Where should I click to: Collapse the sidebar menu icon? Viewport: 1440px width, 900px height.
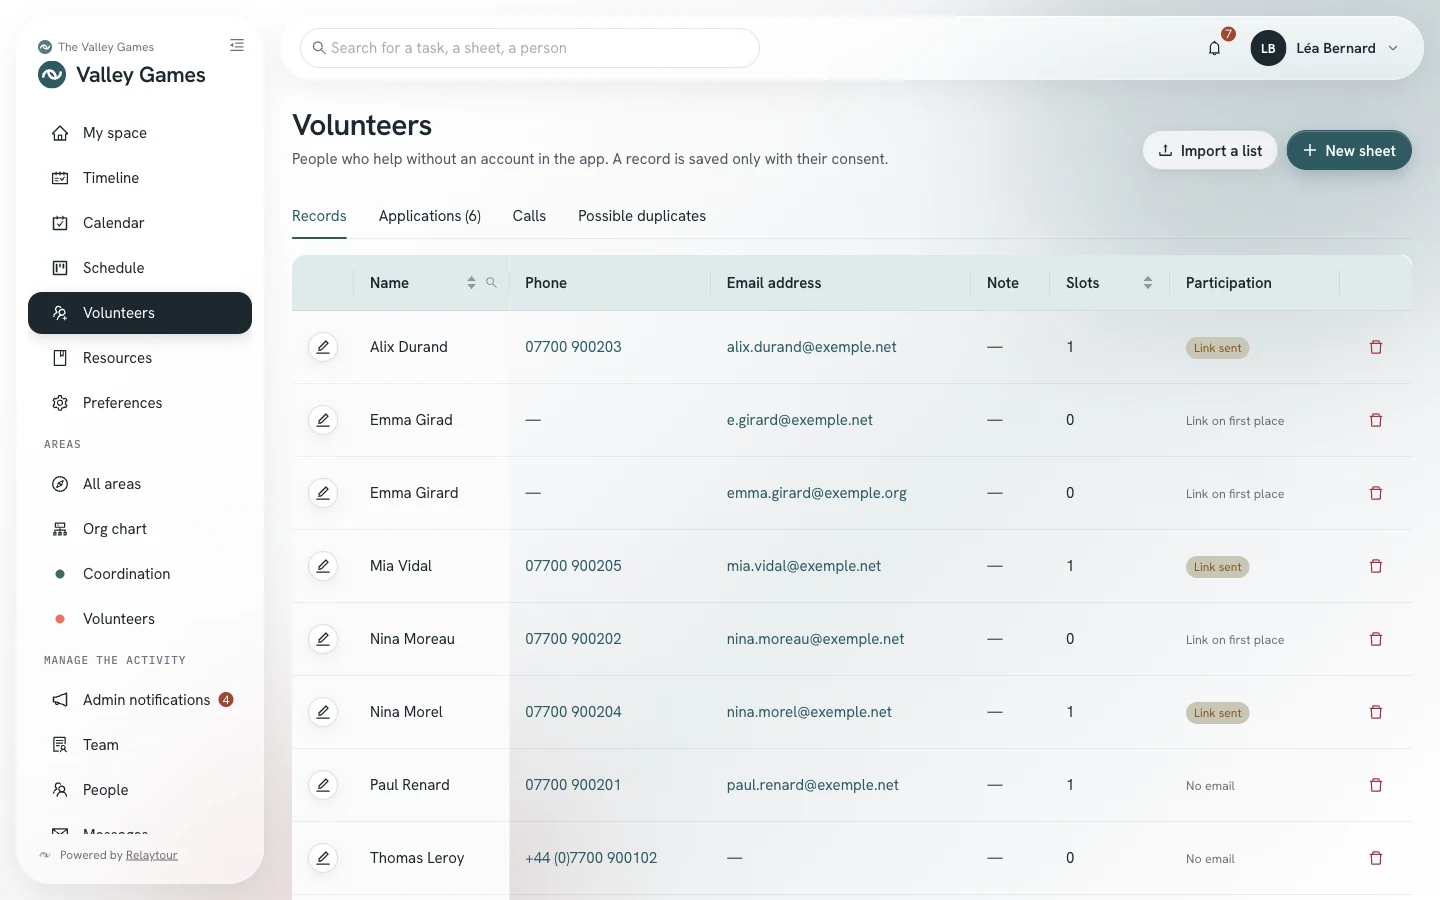click(237, 45)
